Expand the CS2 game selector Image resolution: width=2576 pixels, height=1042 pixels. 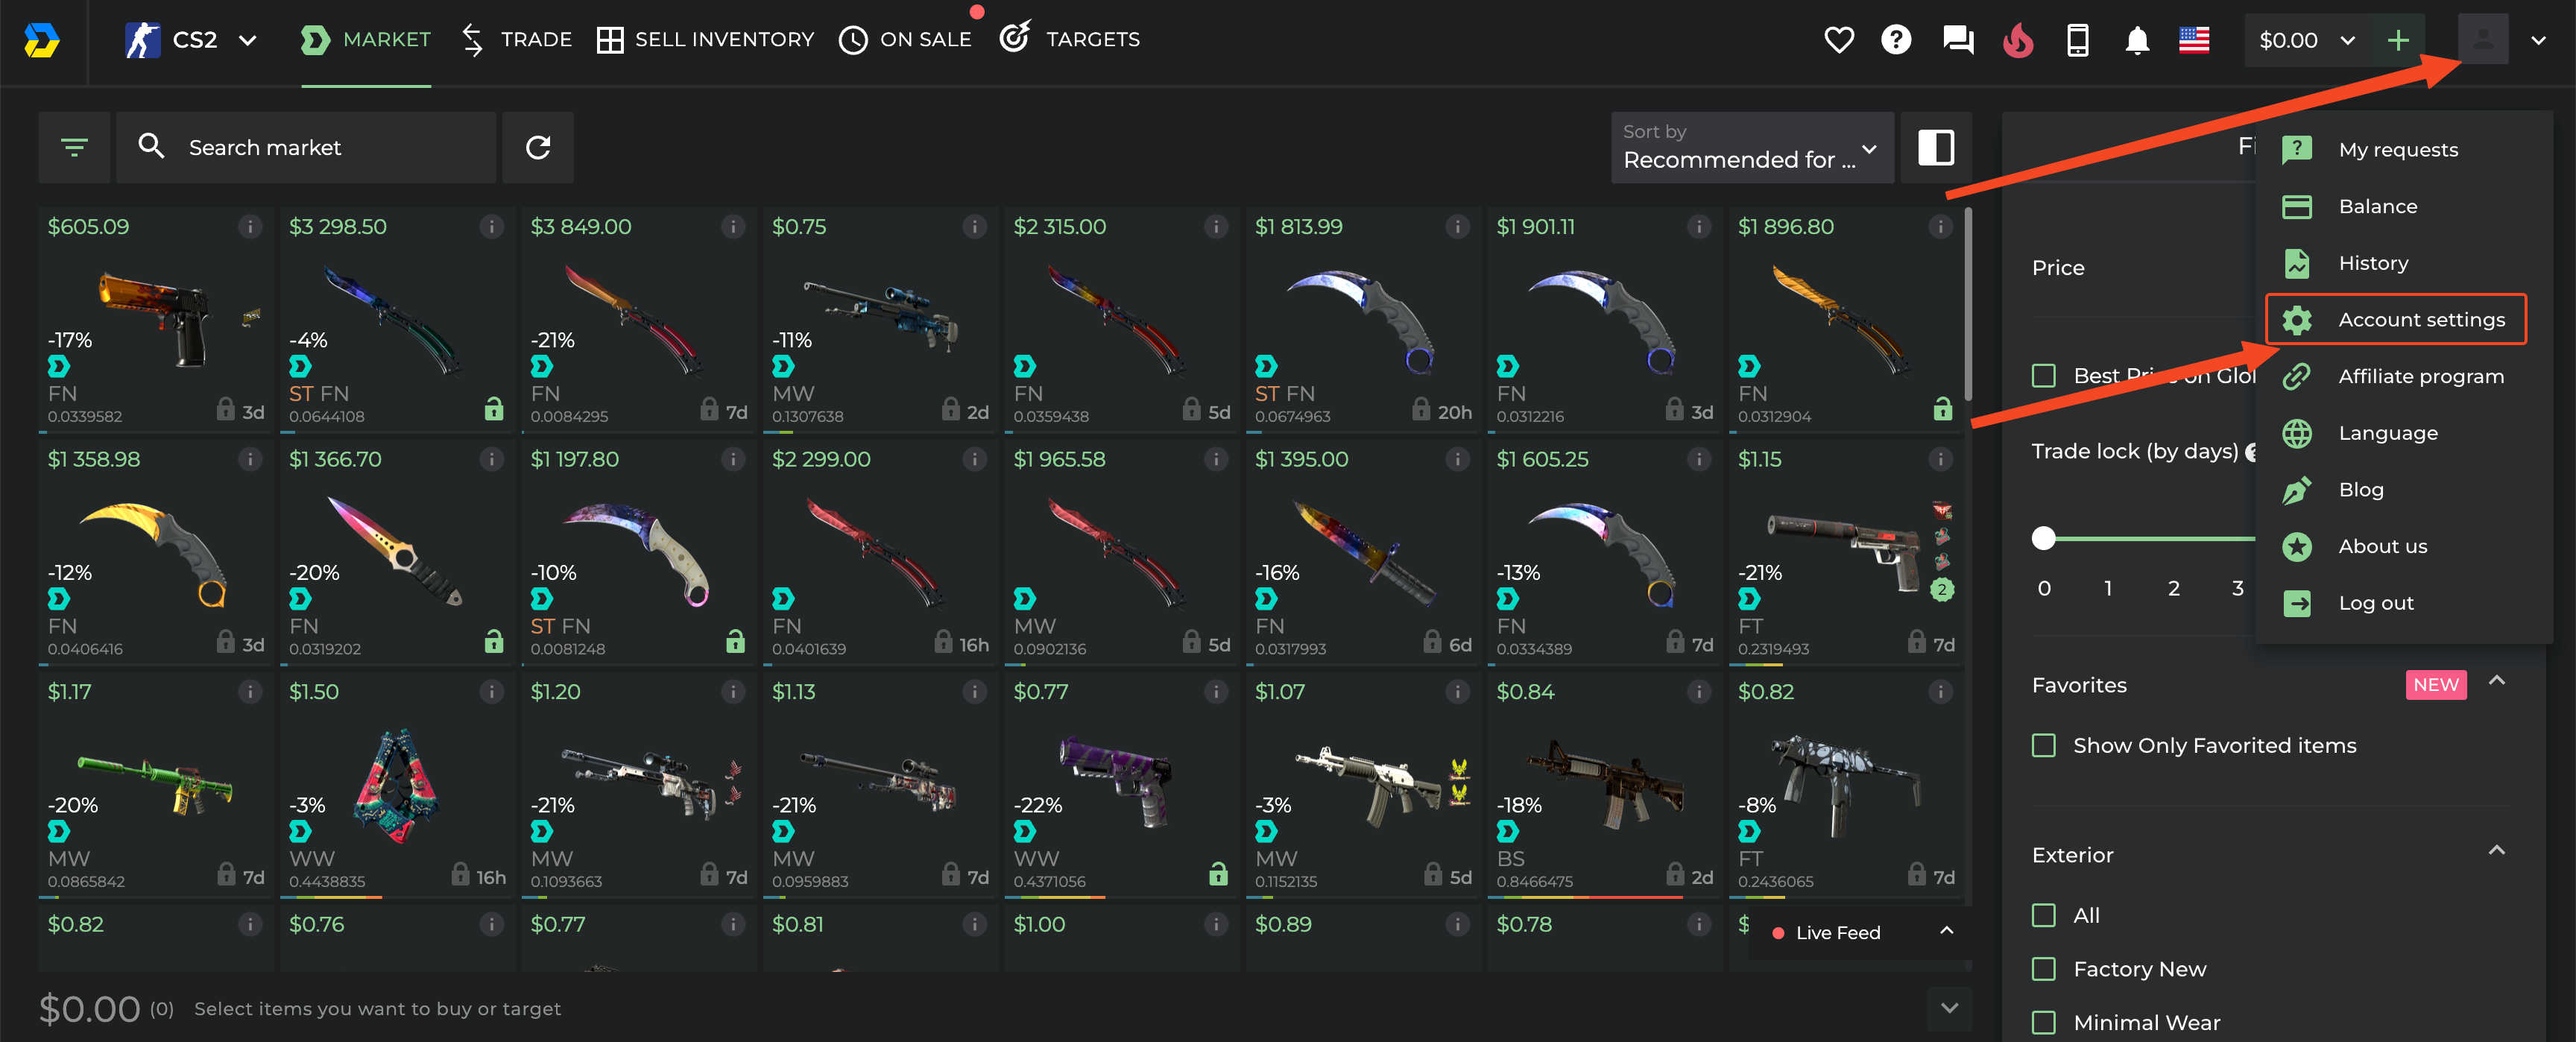[x=192, y=40]
